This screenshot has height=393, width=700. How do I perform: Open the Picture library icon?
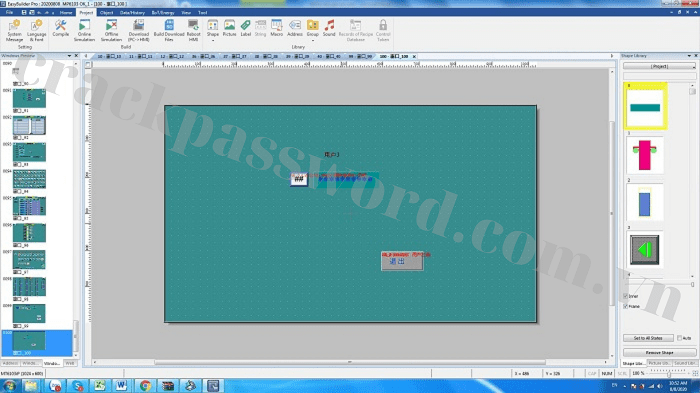229,28
